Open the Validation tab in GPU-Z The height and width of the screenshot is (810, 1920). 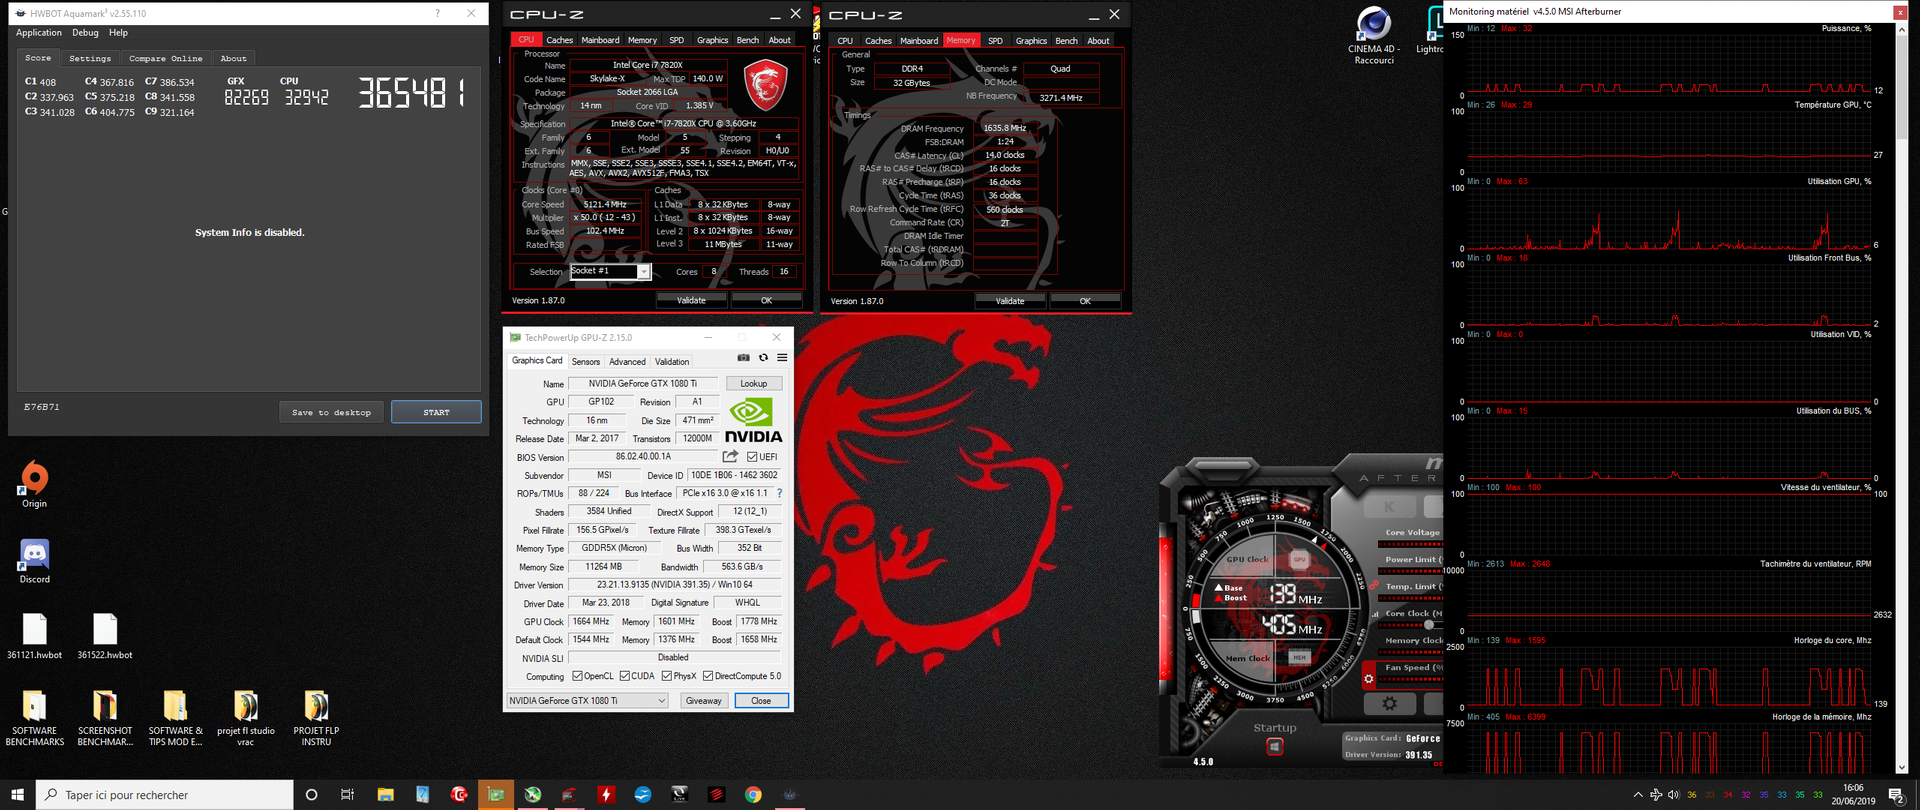pos(672,362)
